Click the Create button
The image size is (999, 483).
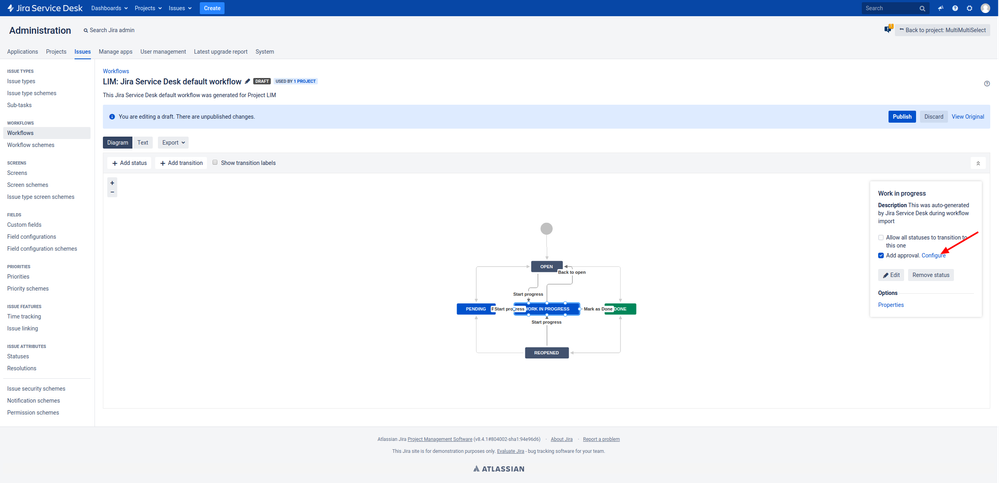(x=212, y=8)
